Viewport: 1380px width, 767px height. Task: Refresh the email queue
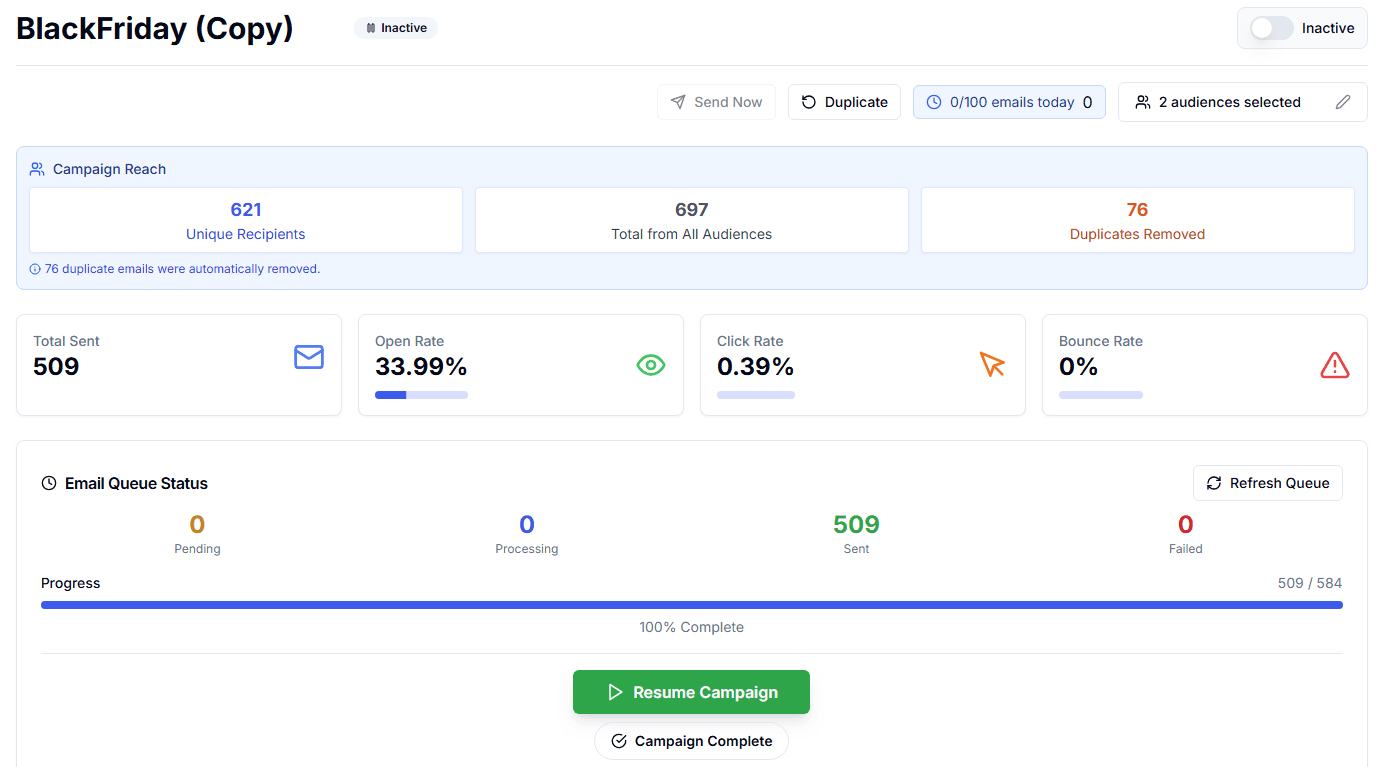tap(1267, 483)
